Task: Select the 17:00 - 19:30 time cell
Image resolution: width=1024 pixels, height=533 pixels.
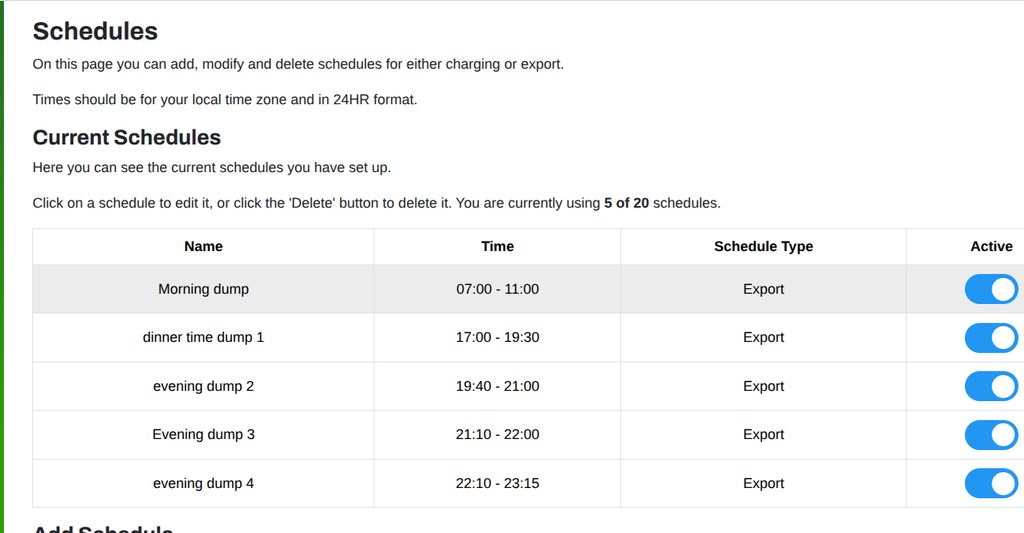Action: click(497, 338)
